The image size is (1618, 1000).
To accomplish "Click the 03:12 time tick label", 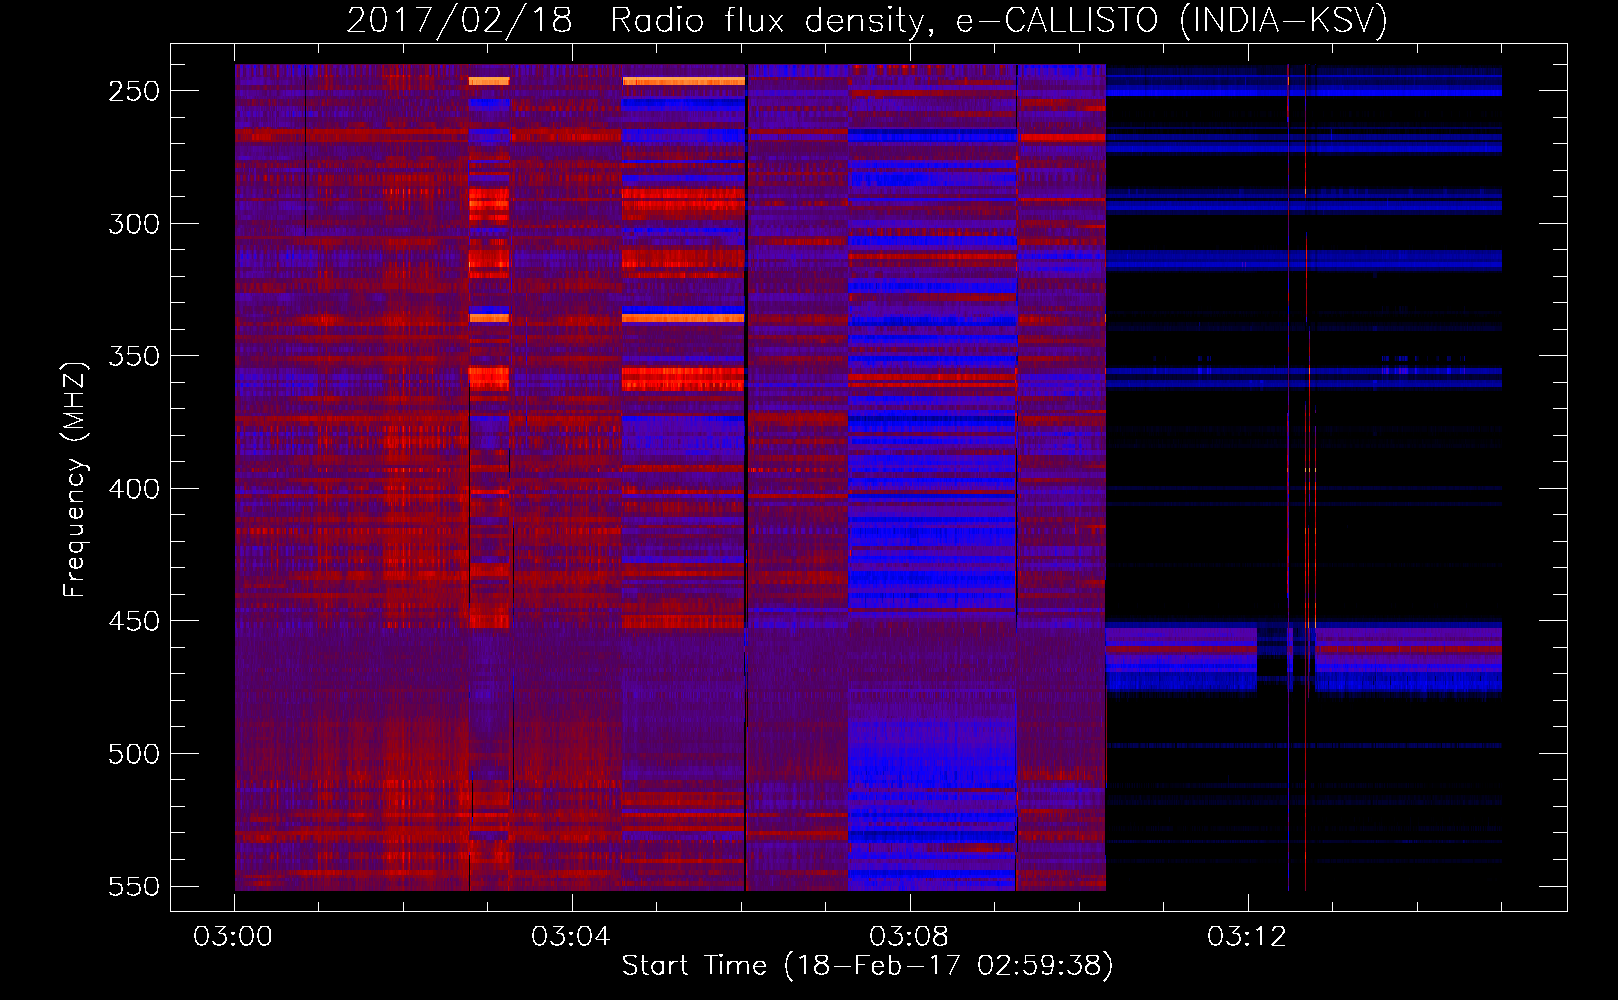I will 1247,937.
